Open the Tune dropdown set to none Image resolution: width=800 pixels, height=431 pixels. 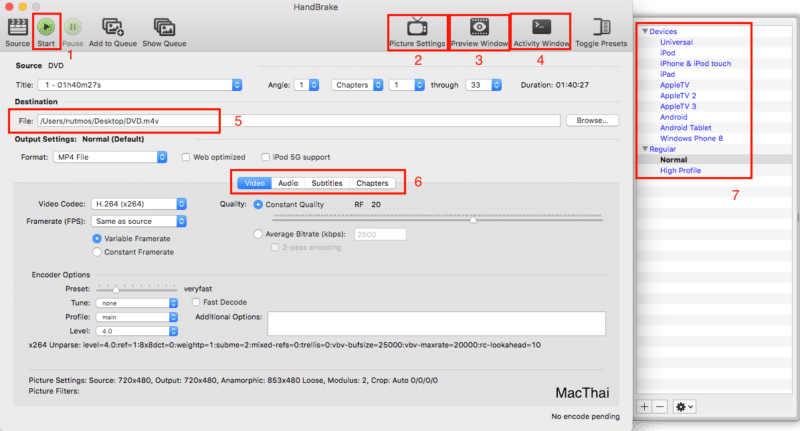pos(137,303)
